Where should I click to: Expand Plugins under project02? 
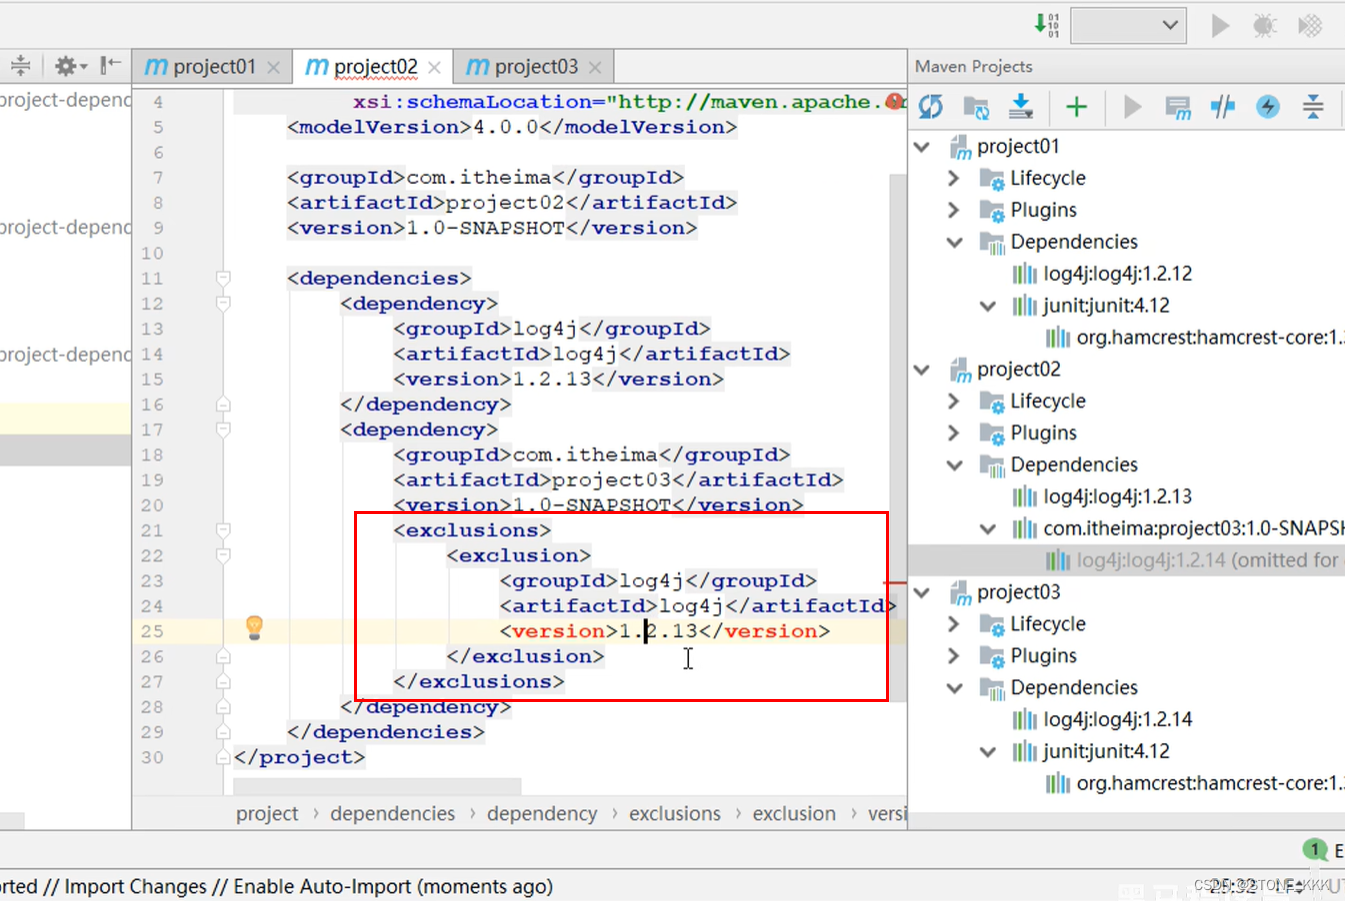point(954,433)
